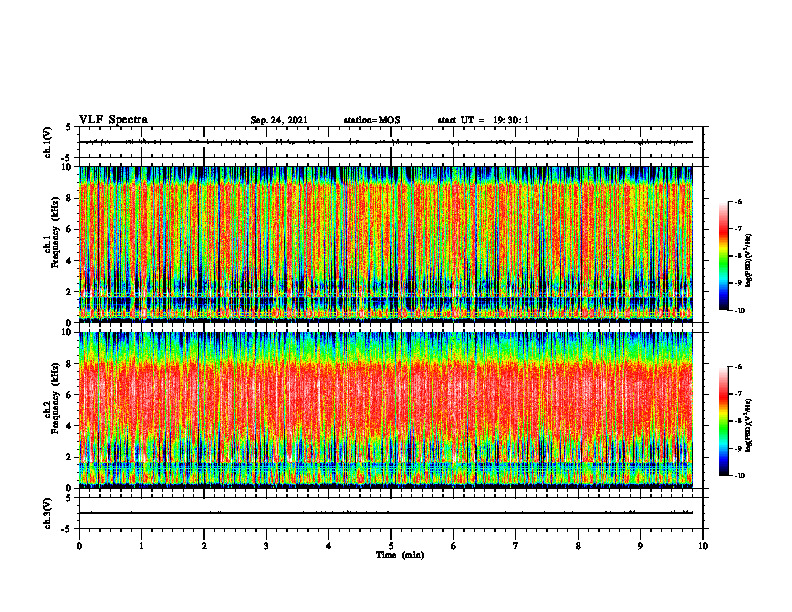Click time axis tick label "10"

click(703, 546)
